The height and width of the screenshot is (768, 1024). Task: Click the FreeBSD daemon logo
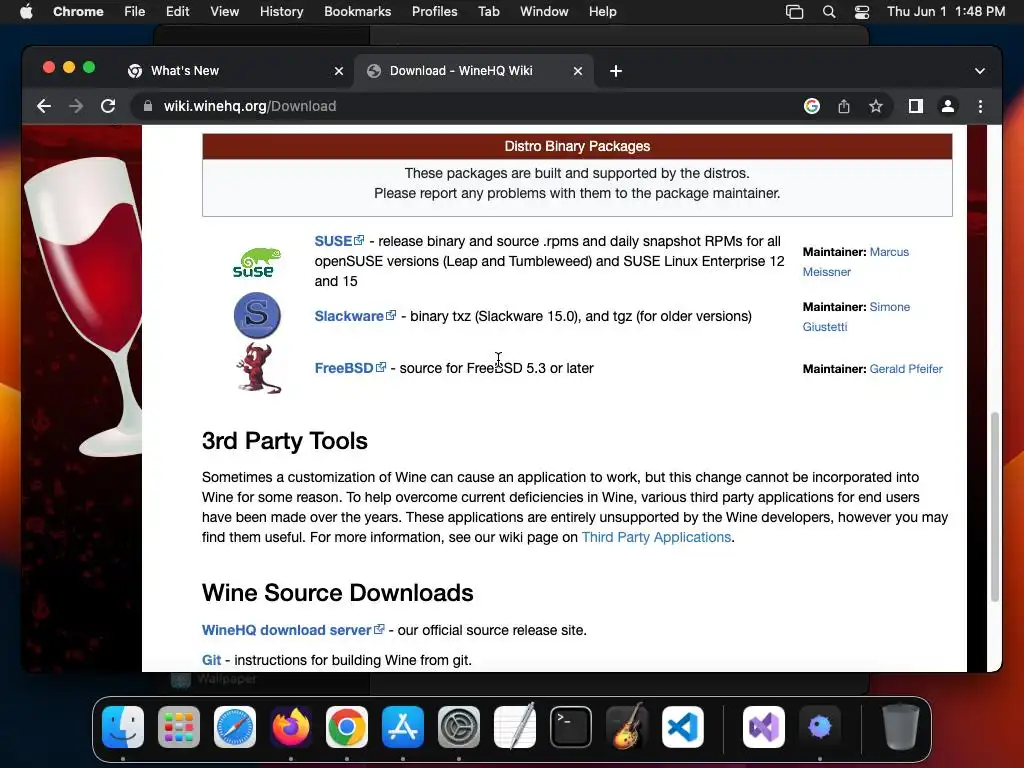point(259,369)
